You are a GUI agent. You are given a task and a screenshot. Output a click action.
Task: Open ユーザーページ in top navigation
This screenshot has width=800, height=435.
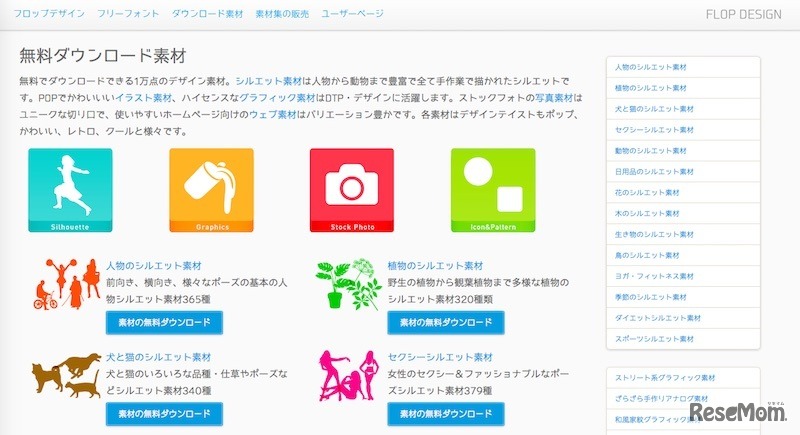[x=352, y=14]
